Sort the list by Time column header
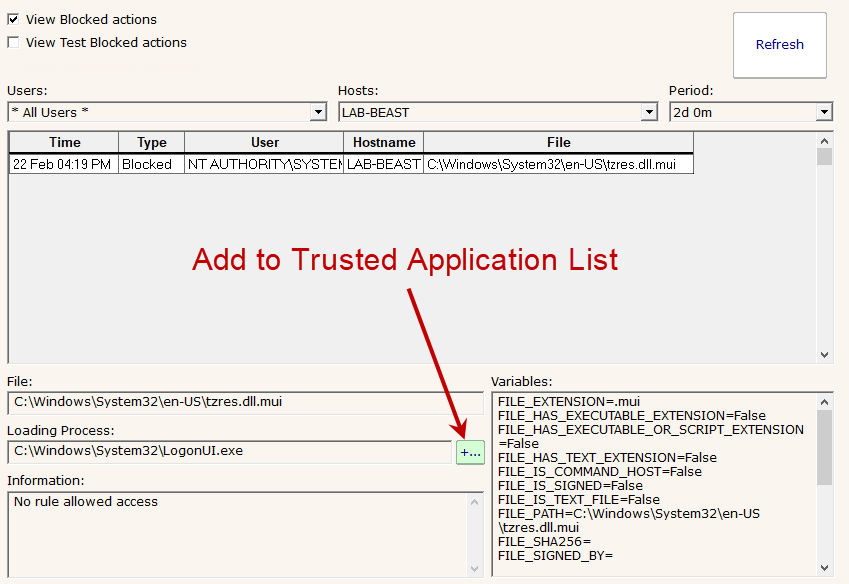Image resolution: width=849 pixels, height=584 pixels. click(x=64, y=142)
